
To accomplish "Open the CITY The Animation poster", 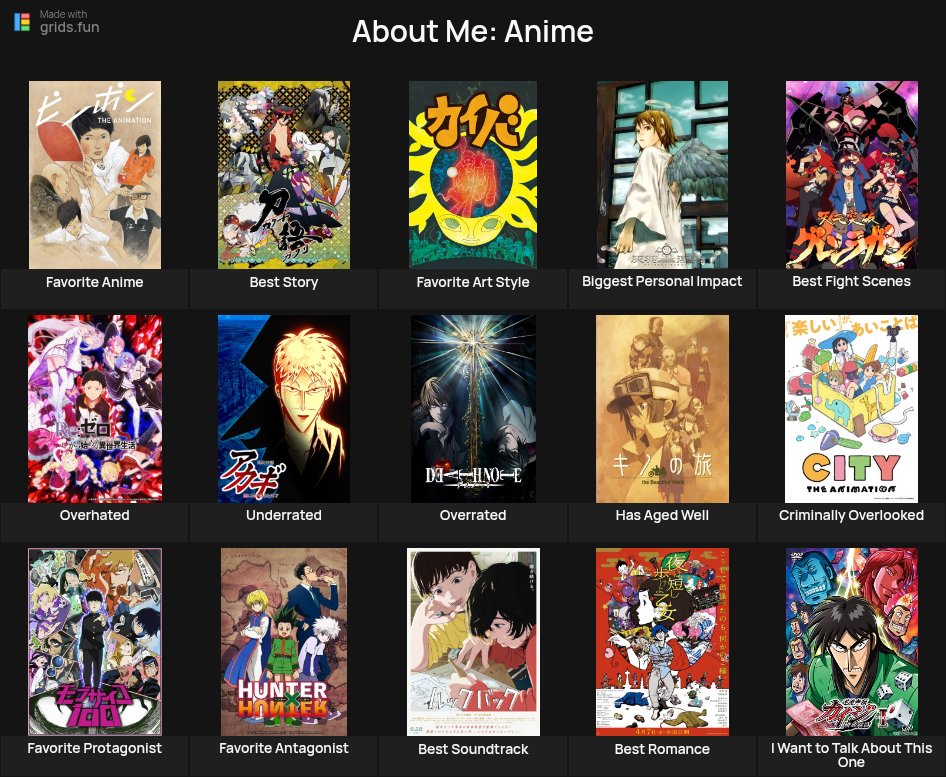I will click(x=851, y=408).
